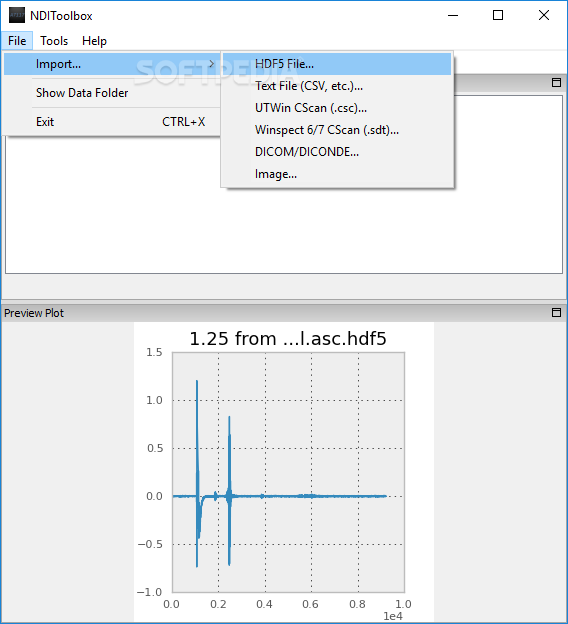
Task: Minimize the NDIToolbox window
Action: (x=453, y=16)
